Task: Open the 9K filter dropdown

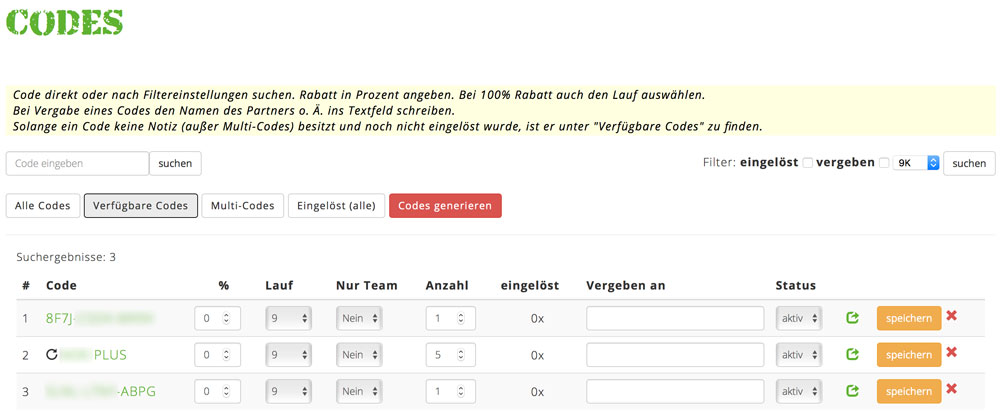Action: click(916, 163)
